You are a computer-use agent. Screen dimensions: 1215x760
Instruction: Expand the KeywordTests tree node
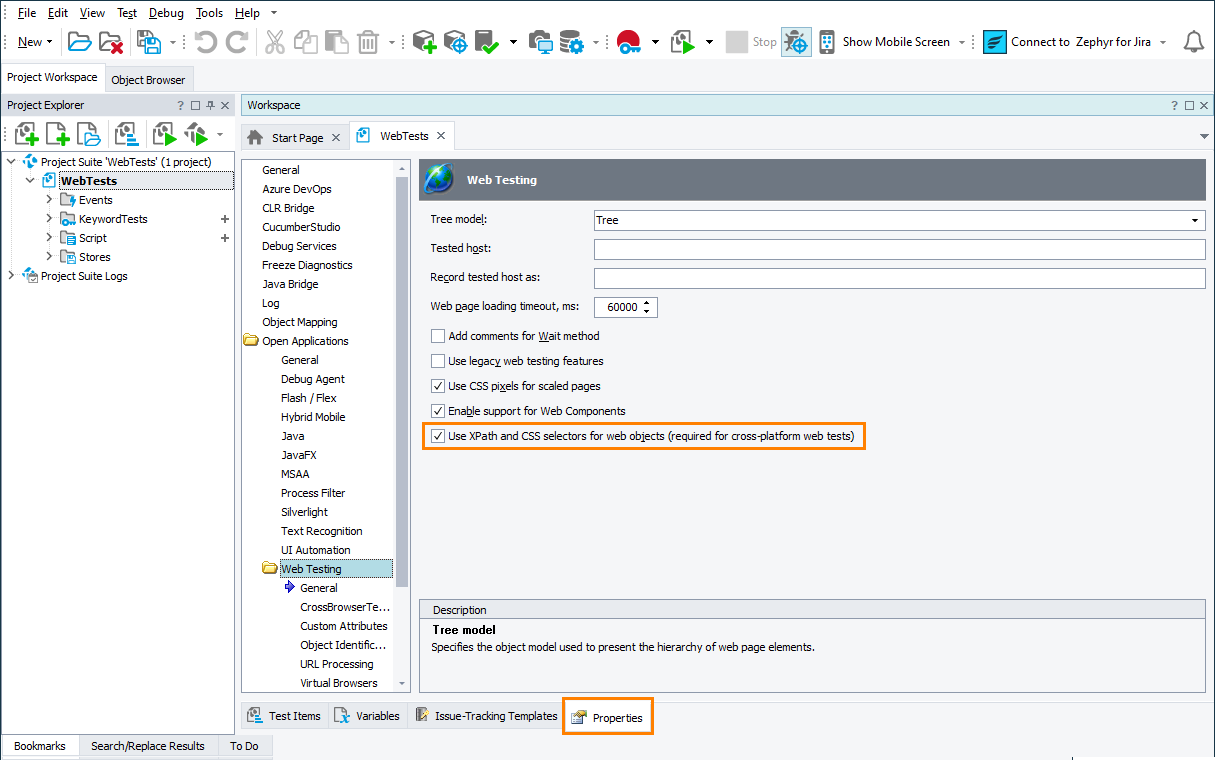point(49,219)
